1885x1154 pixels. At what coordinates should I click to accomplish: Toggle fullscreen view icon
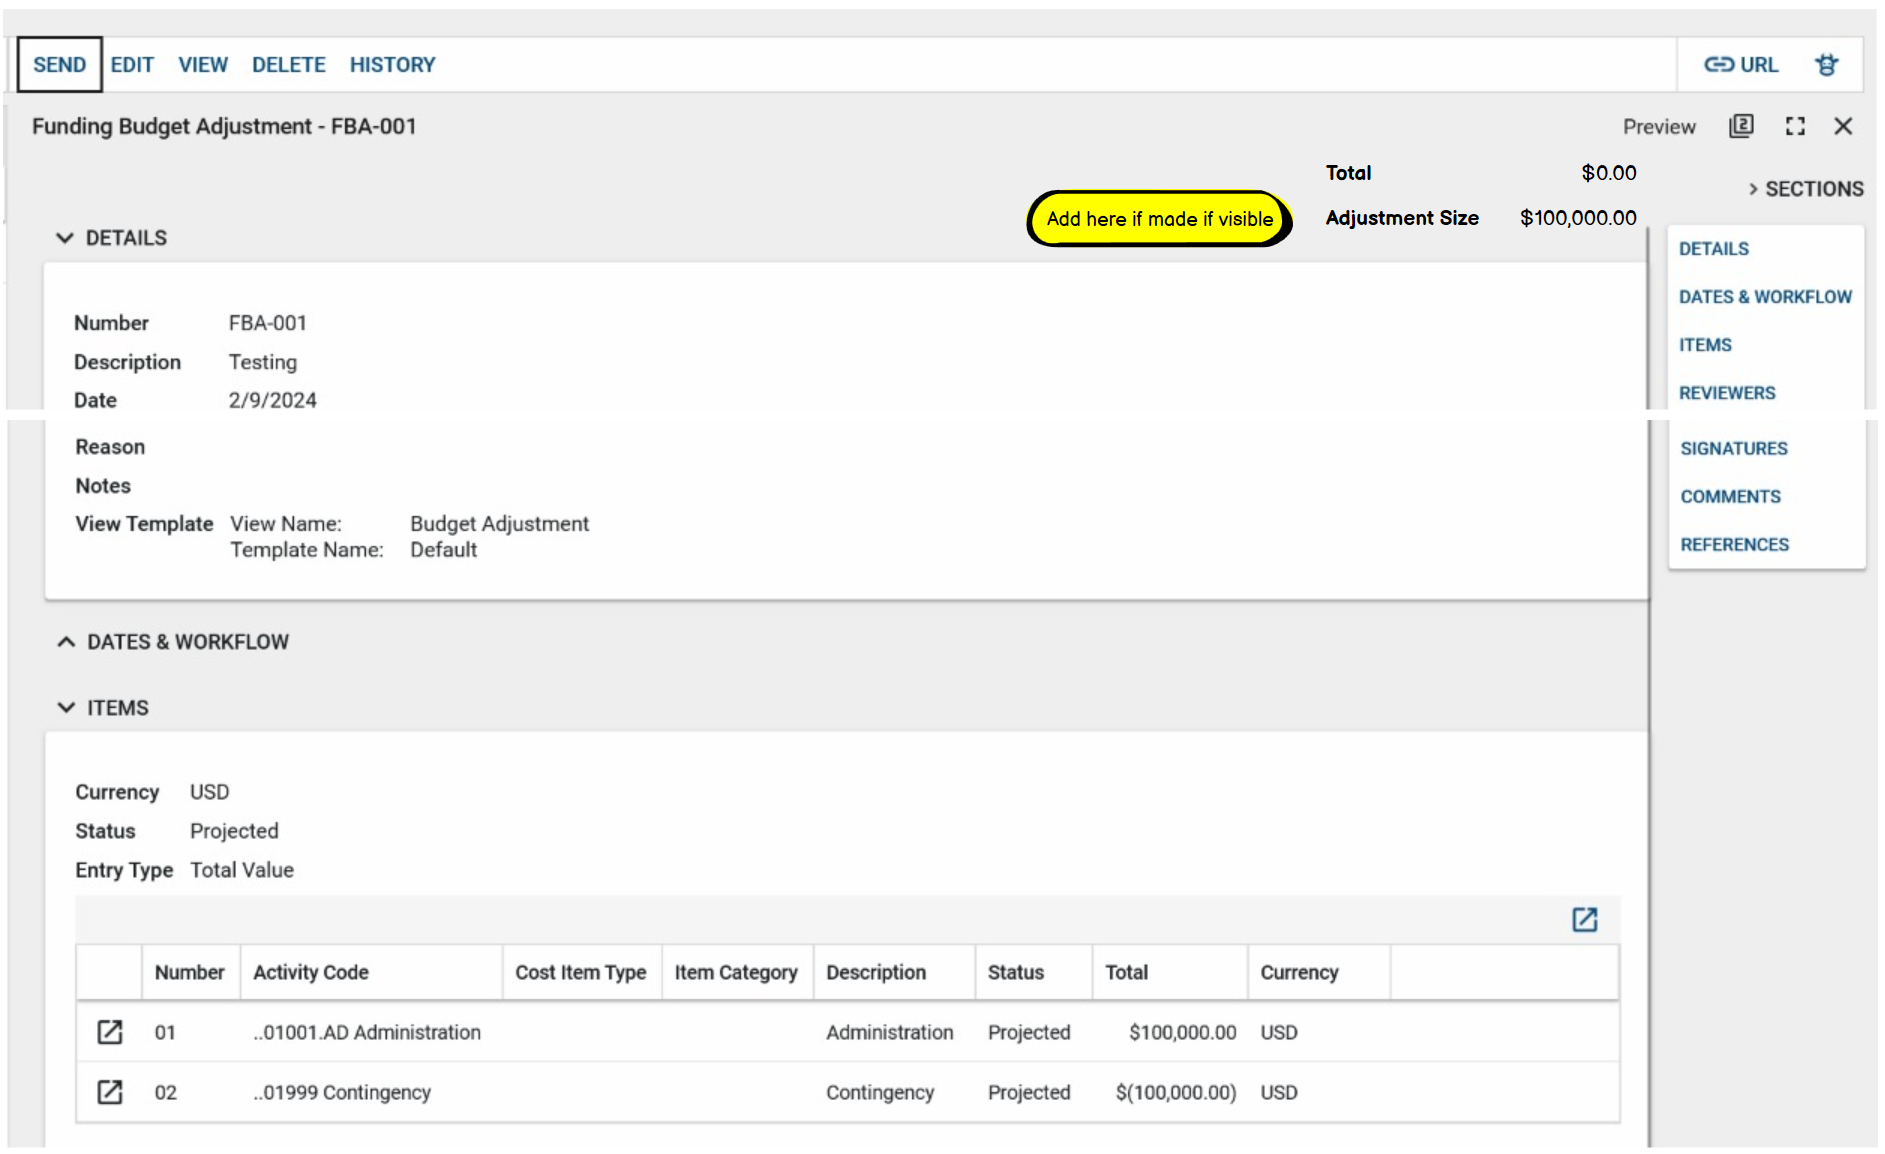coord(1795,126)
